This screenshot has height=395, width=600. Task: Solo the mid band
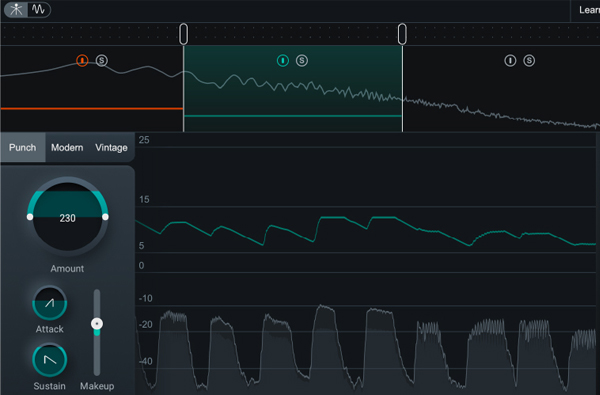point(302,60)
